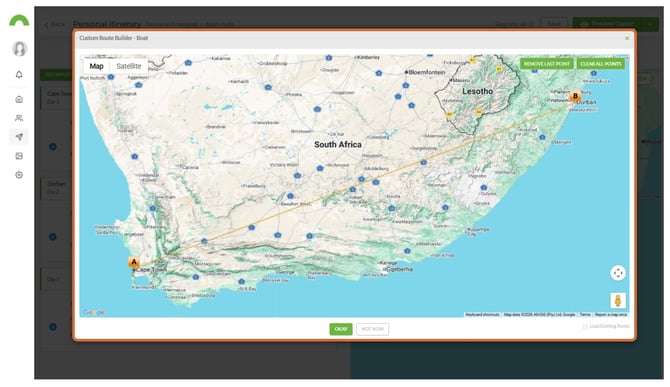Open the clients people icon in the sidebar

pos(19,118)
